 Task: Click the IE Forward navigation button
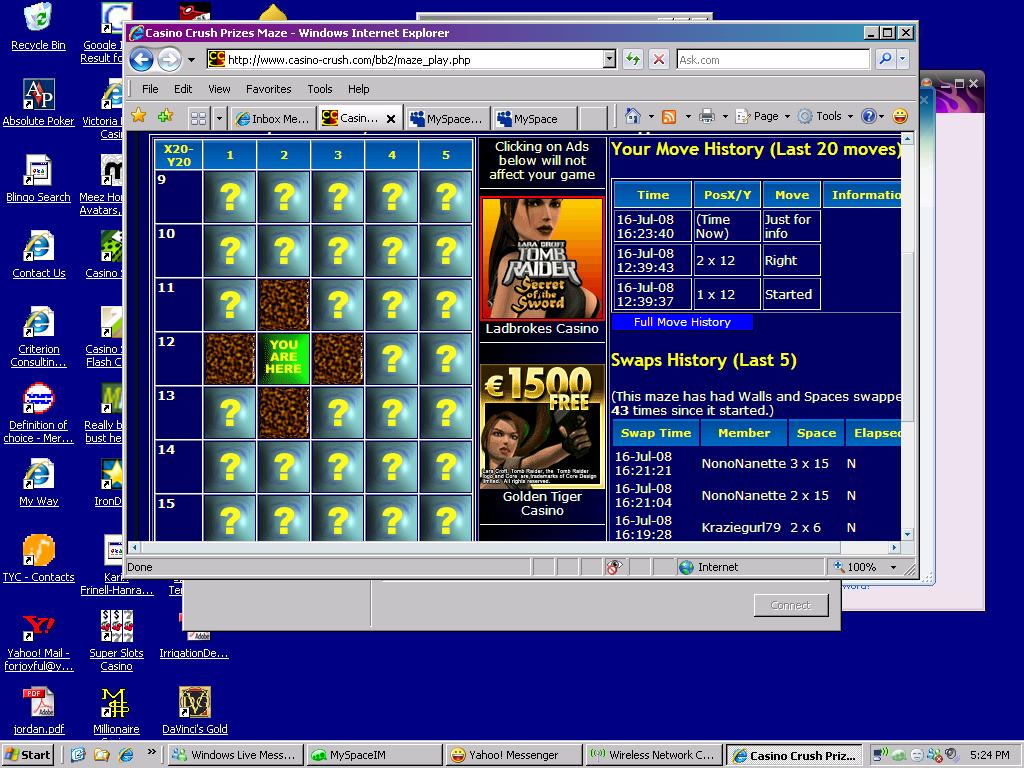170,60
